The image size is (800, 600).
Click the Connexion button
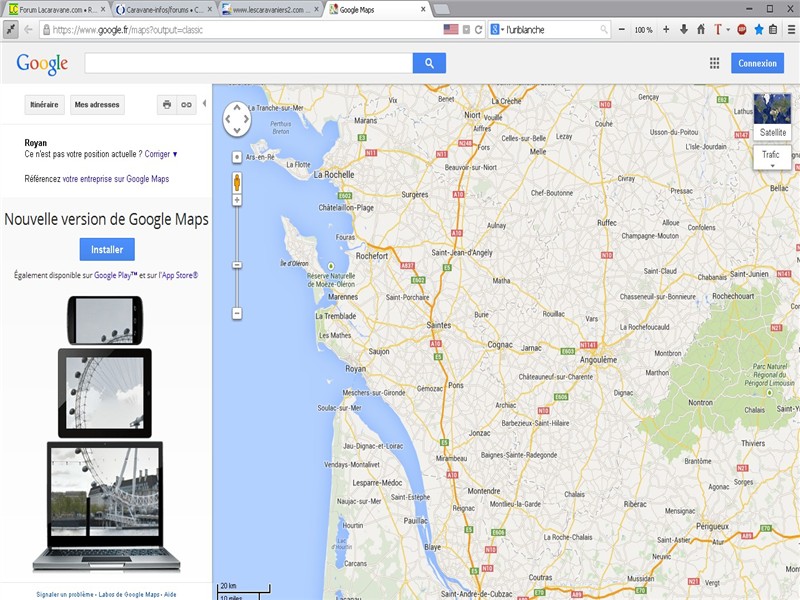(757, 63)
